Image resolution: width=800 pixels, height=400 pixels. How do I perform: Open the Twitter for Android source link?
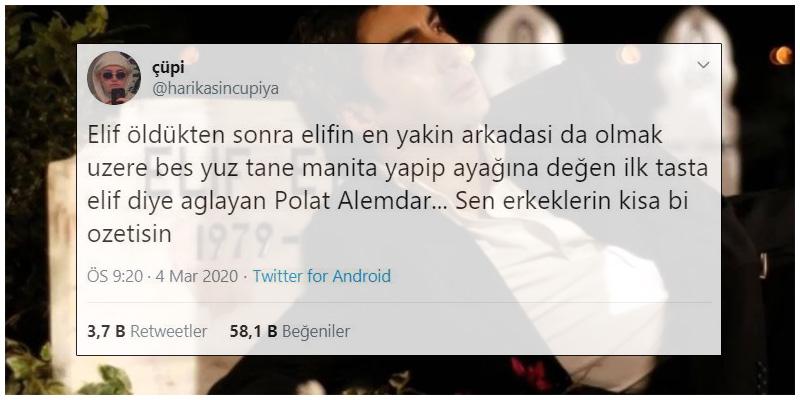click(x=322, y=277)
